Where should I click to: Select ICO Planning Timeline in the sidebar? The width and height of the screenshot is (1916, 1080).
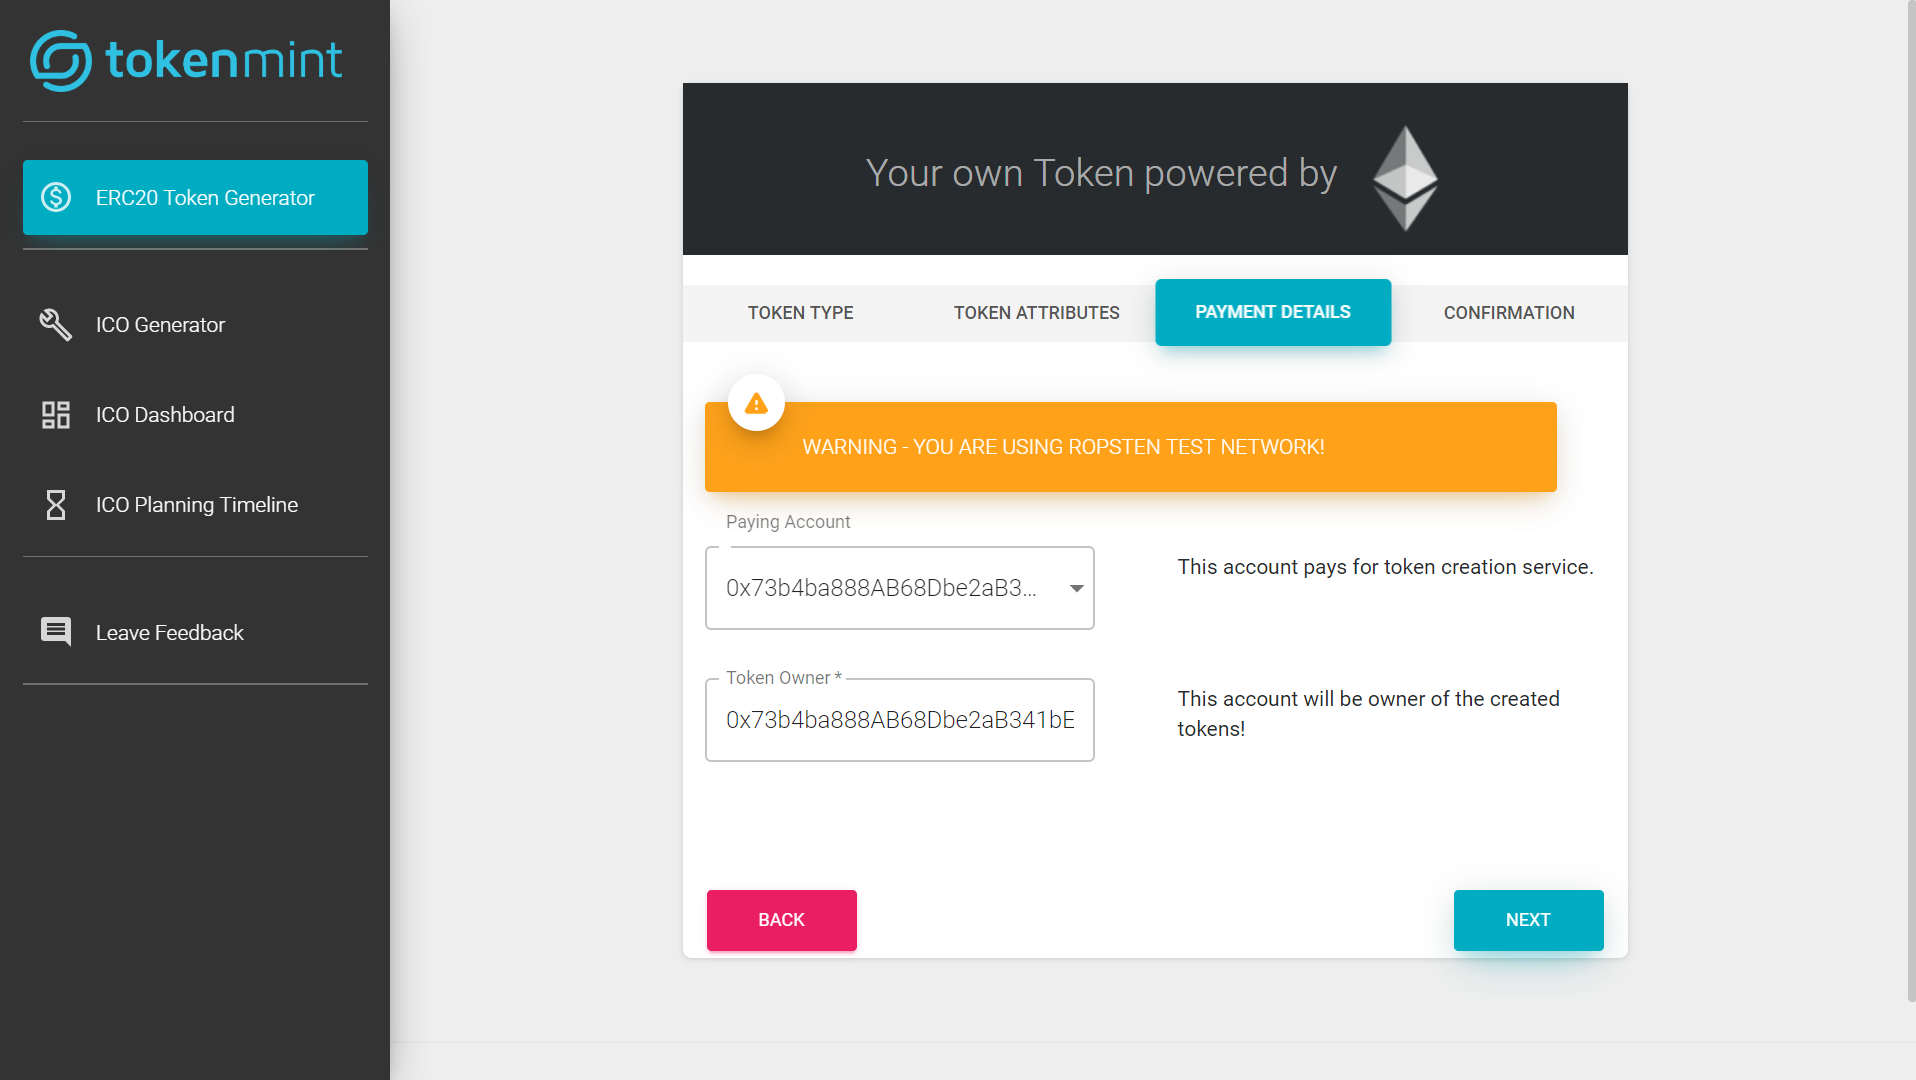[x=196, y=505]
